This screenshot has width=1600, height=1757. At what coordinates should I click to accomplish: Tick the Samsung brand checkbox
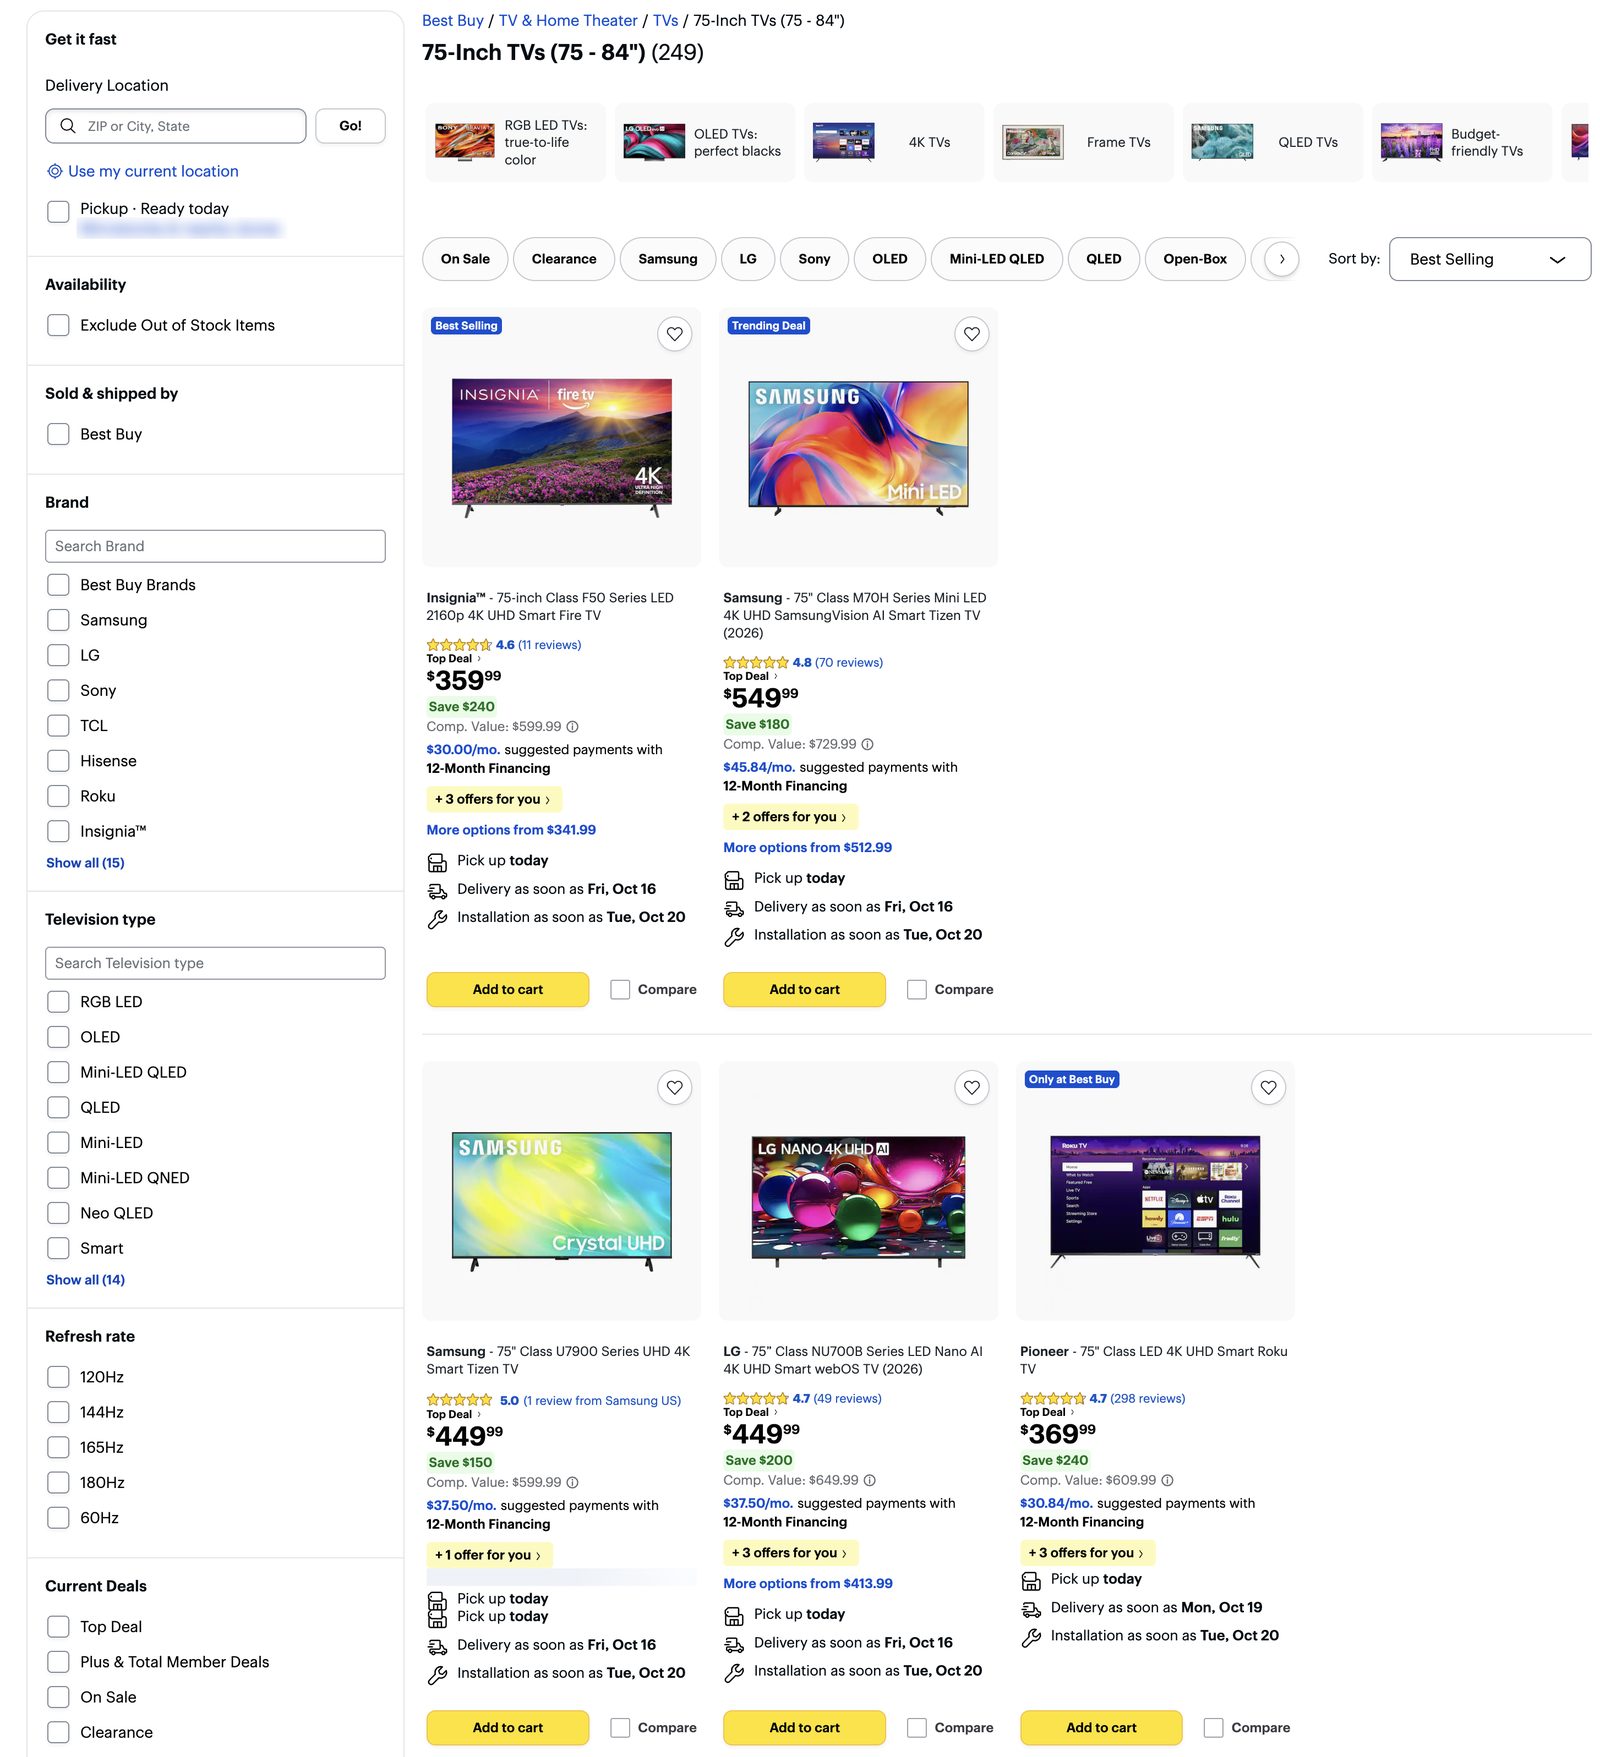coord(58,620)
